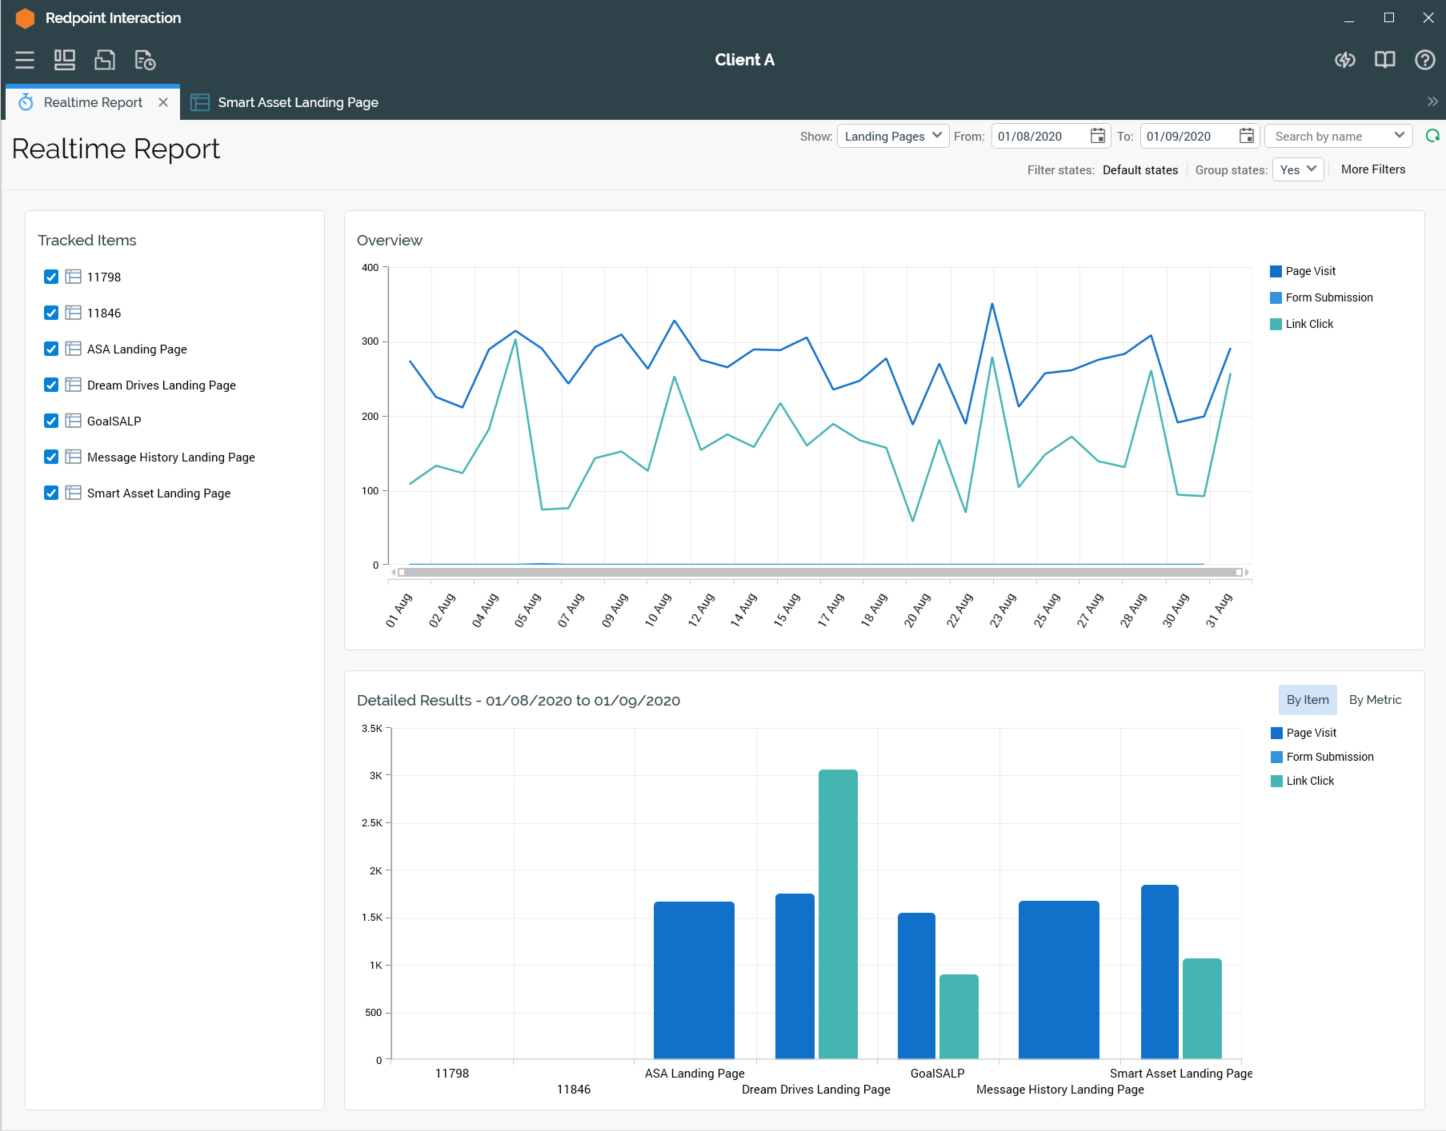Uncheck the ASA Landing Page item
Screen dimensions: 1446x1131
[51, 349]
